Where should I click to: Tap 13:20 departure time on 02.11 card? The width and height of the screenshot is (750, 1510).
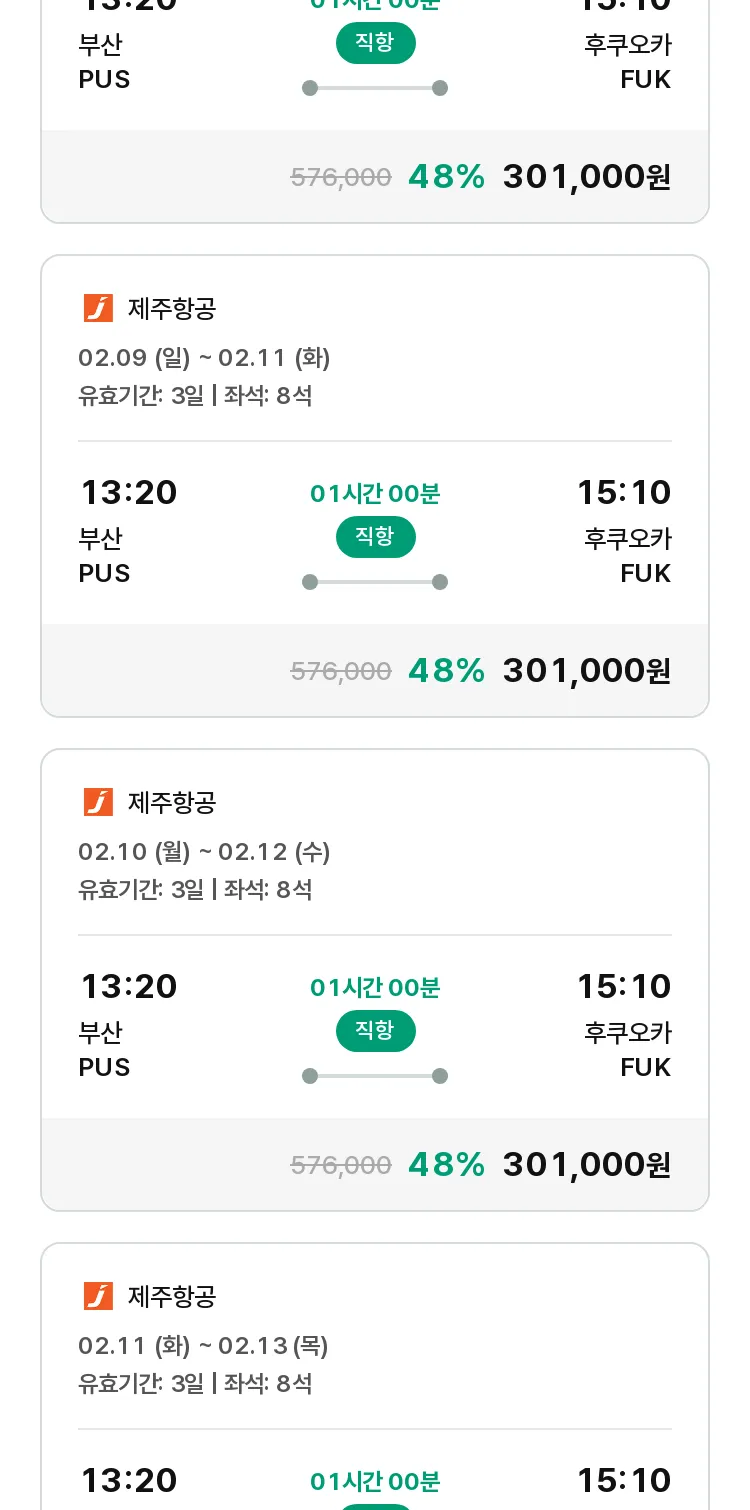(129, 1480)
